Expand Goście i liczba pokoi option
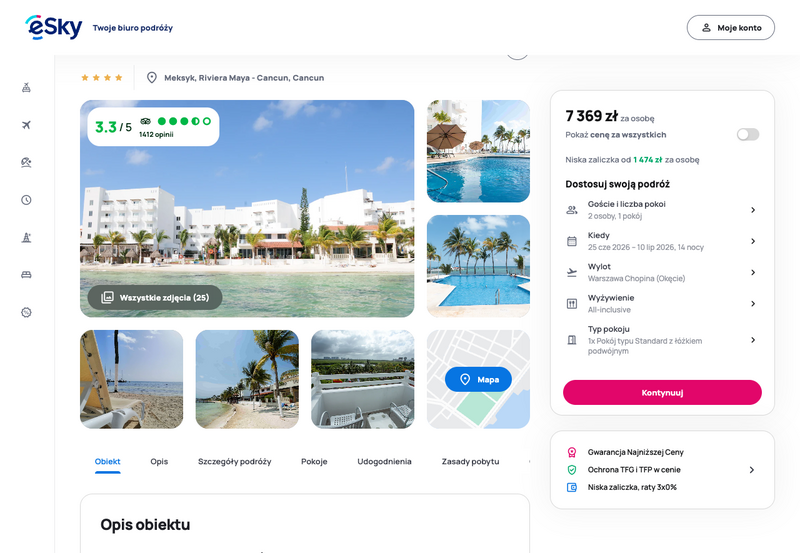 click(662, 210)
